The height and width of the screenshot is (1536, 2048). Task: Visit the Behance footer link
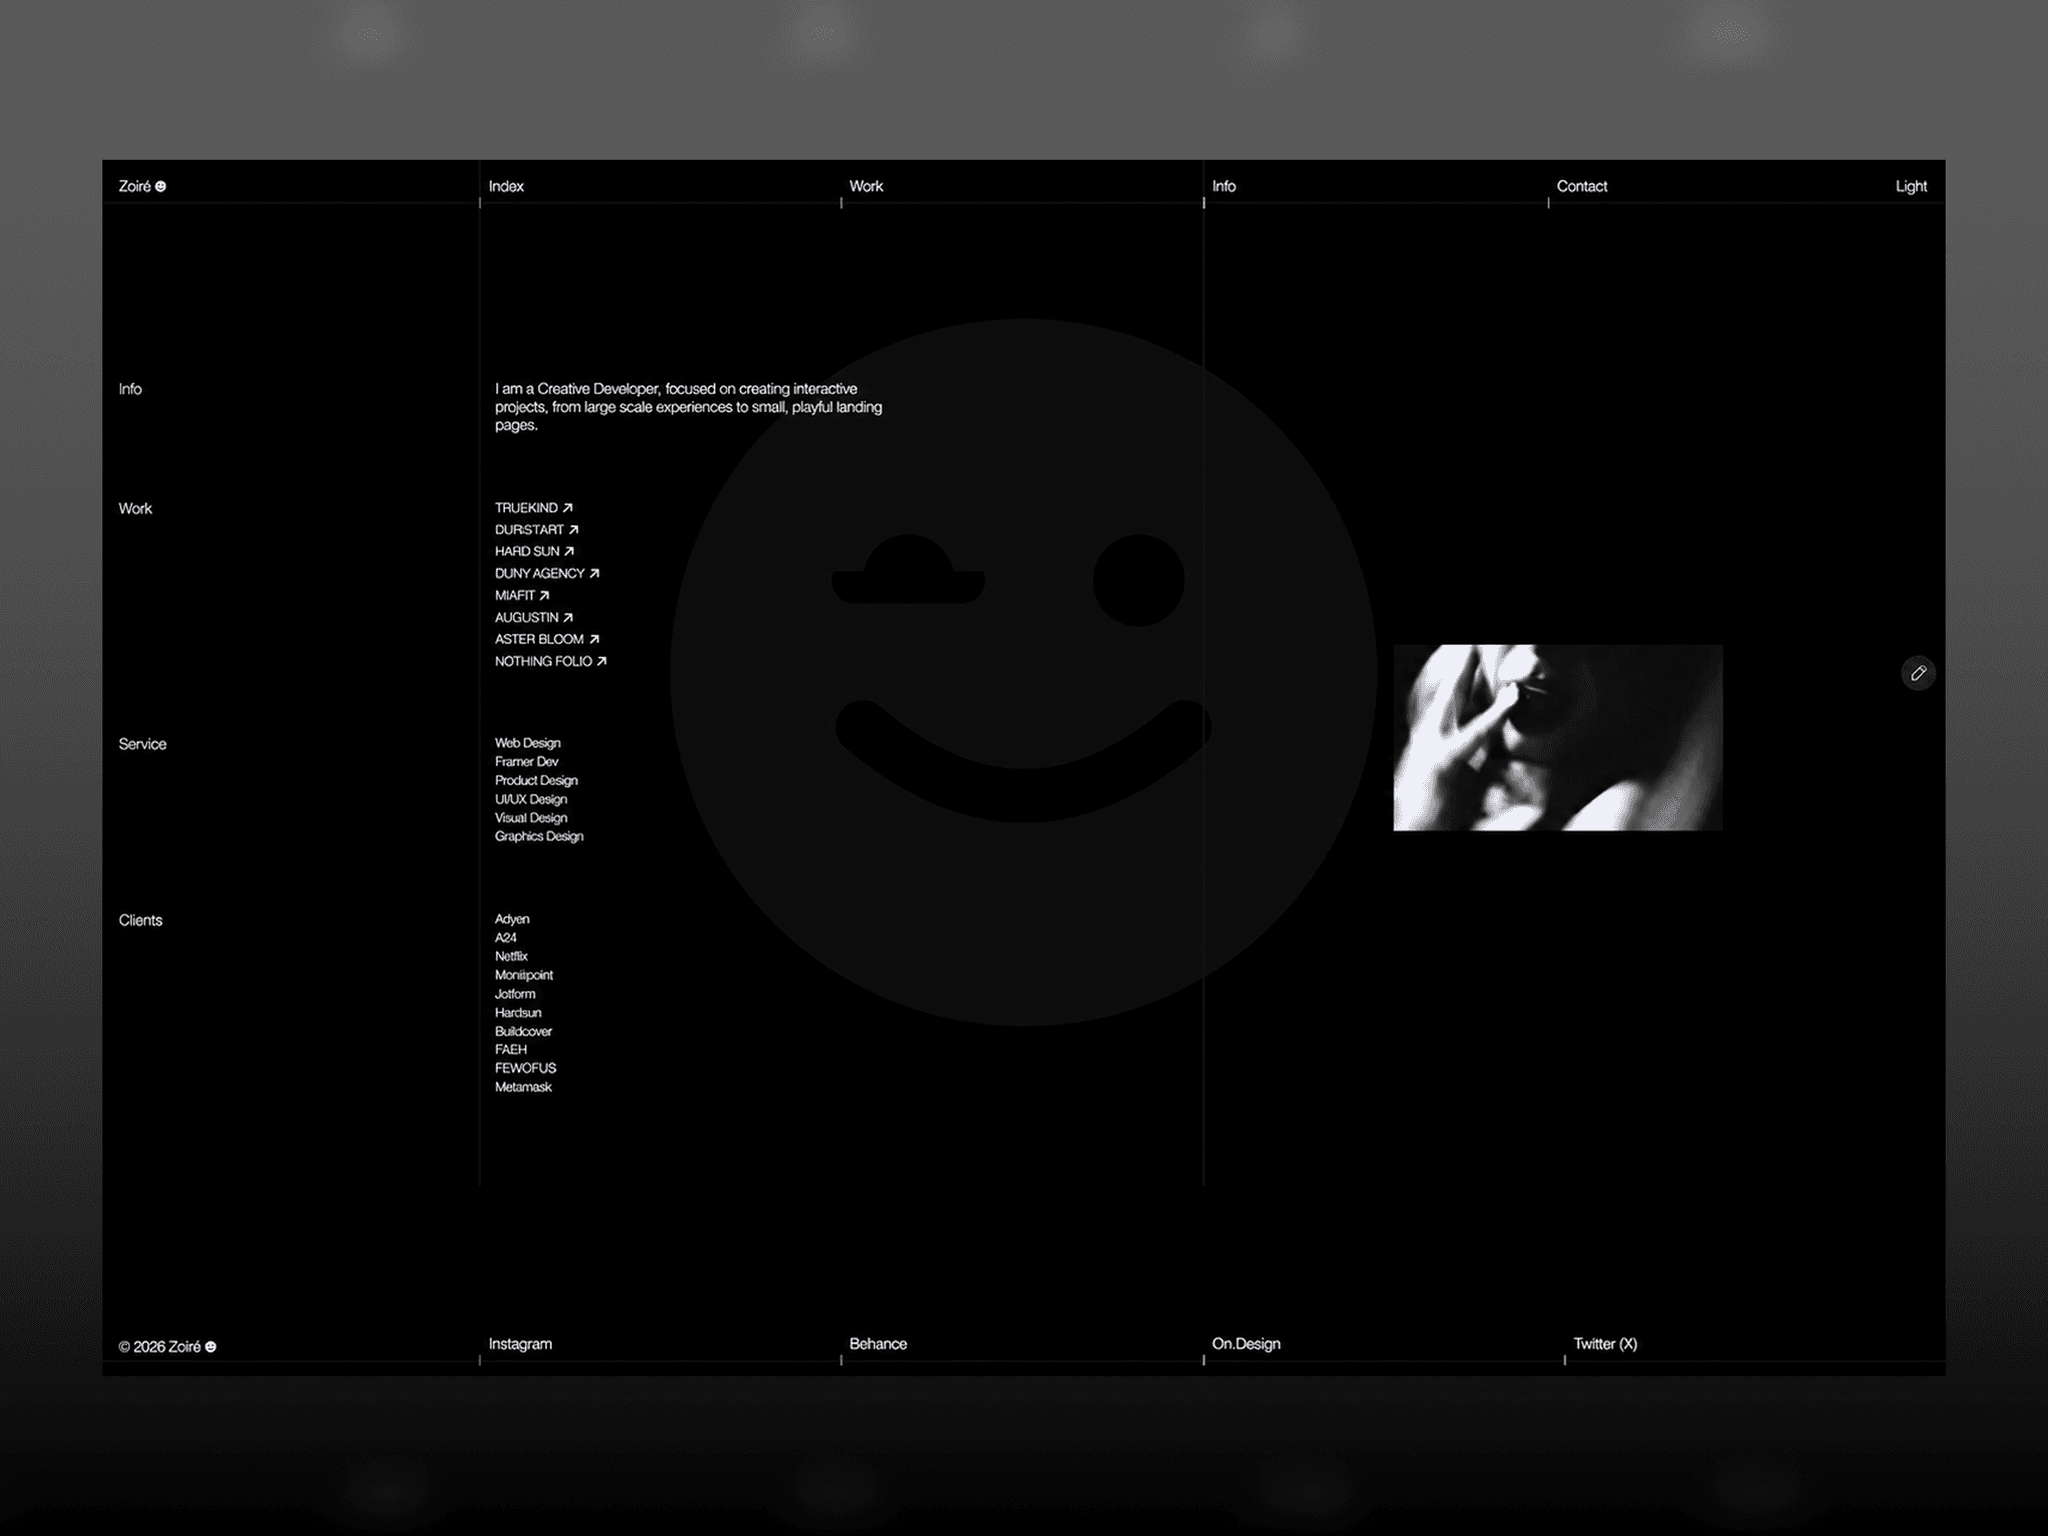pyautogui.click(x=878, y=1344)
